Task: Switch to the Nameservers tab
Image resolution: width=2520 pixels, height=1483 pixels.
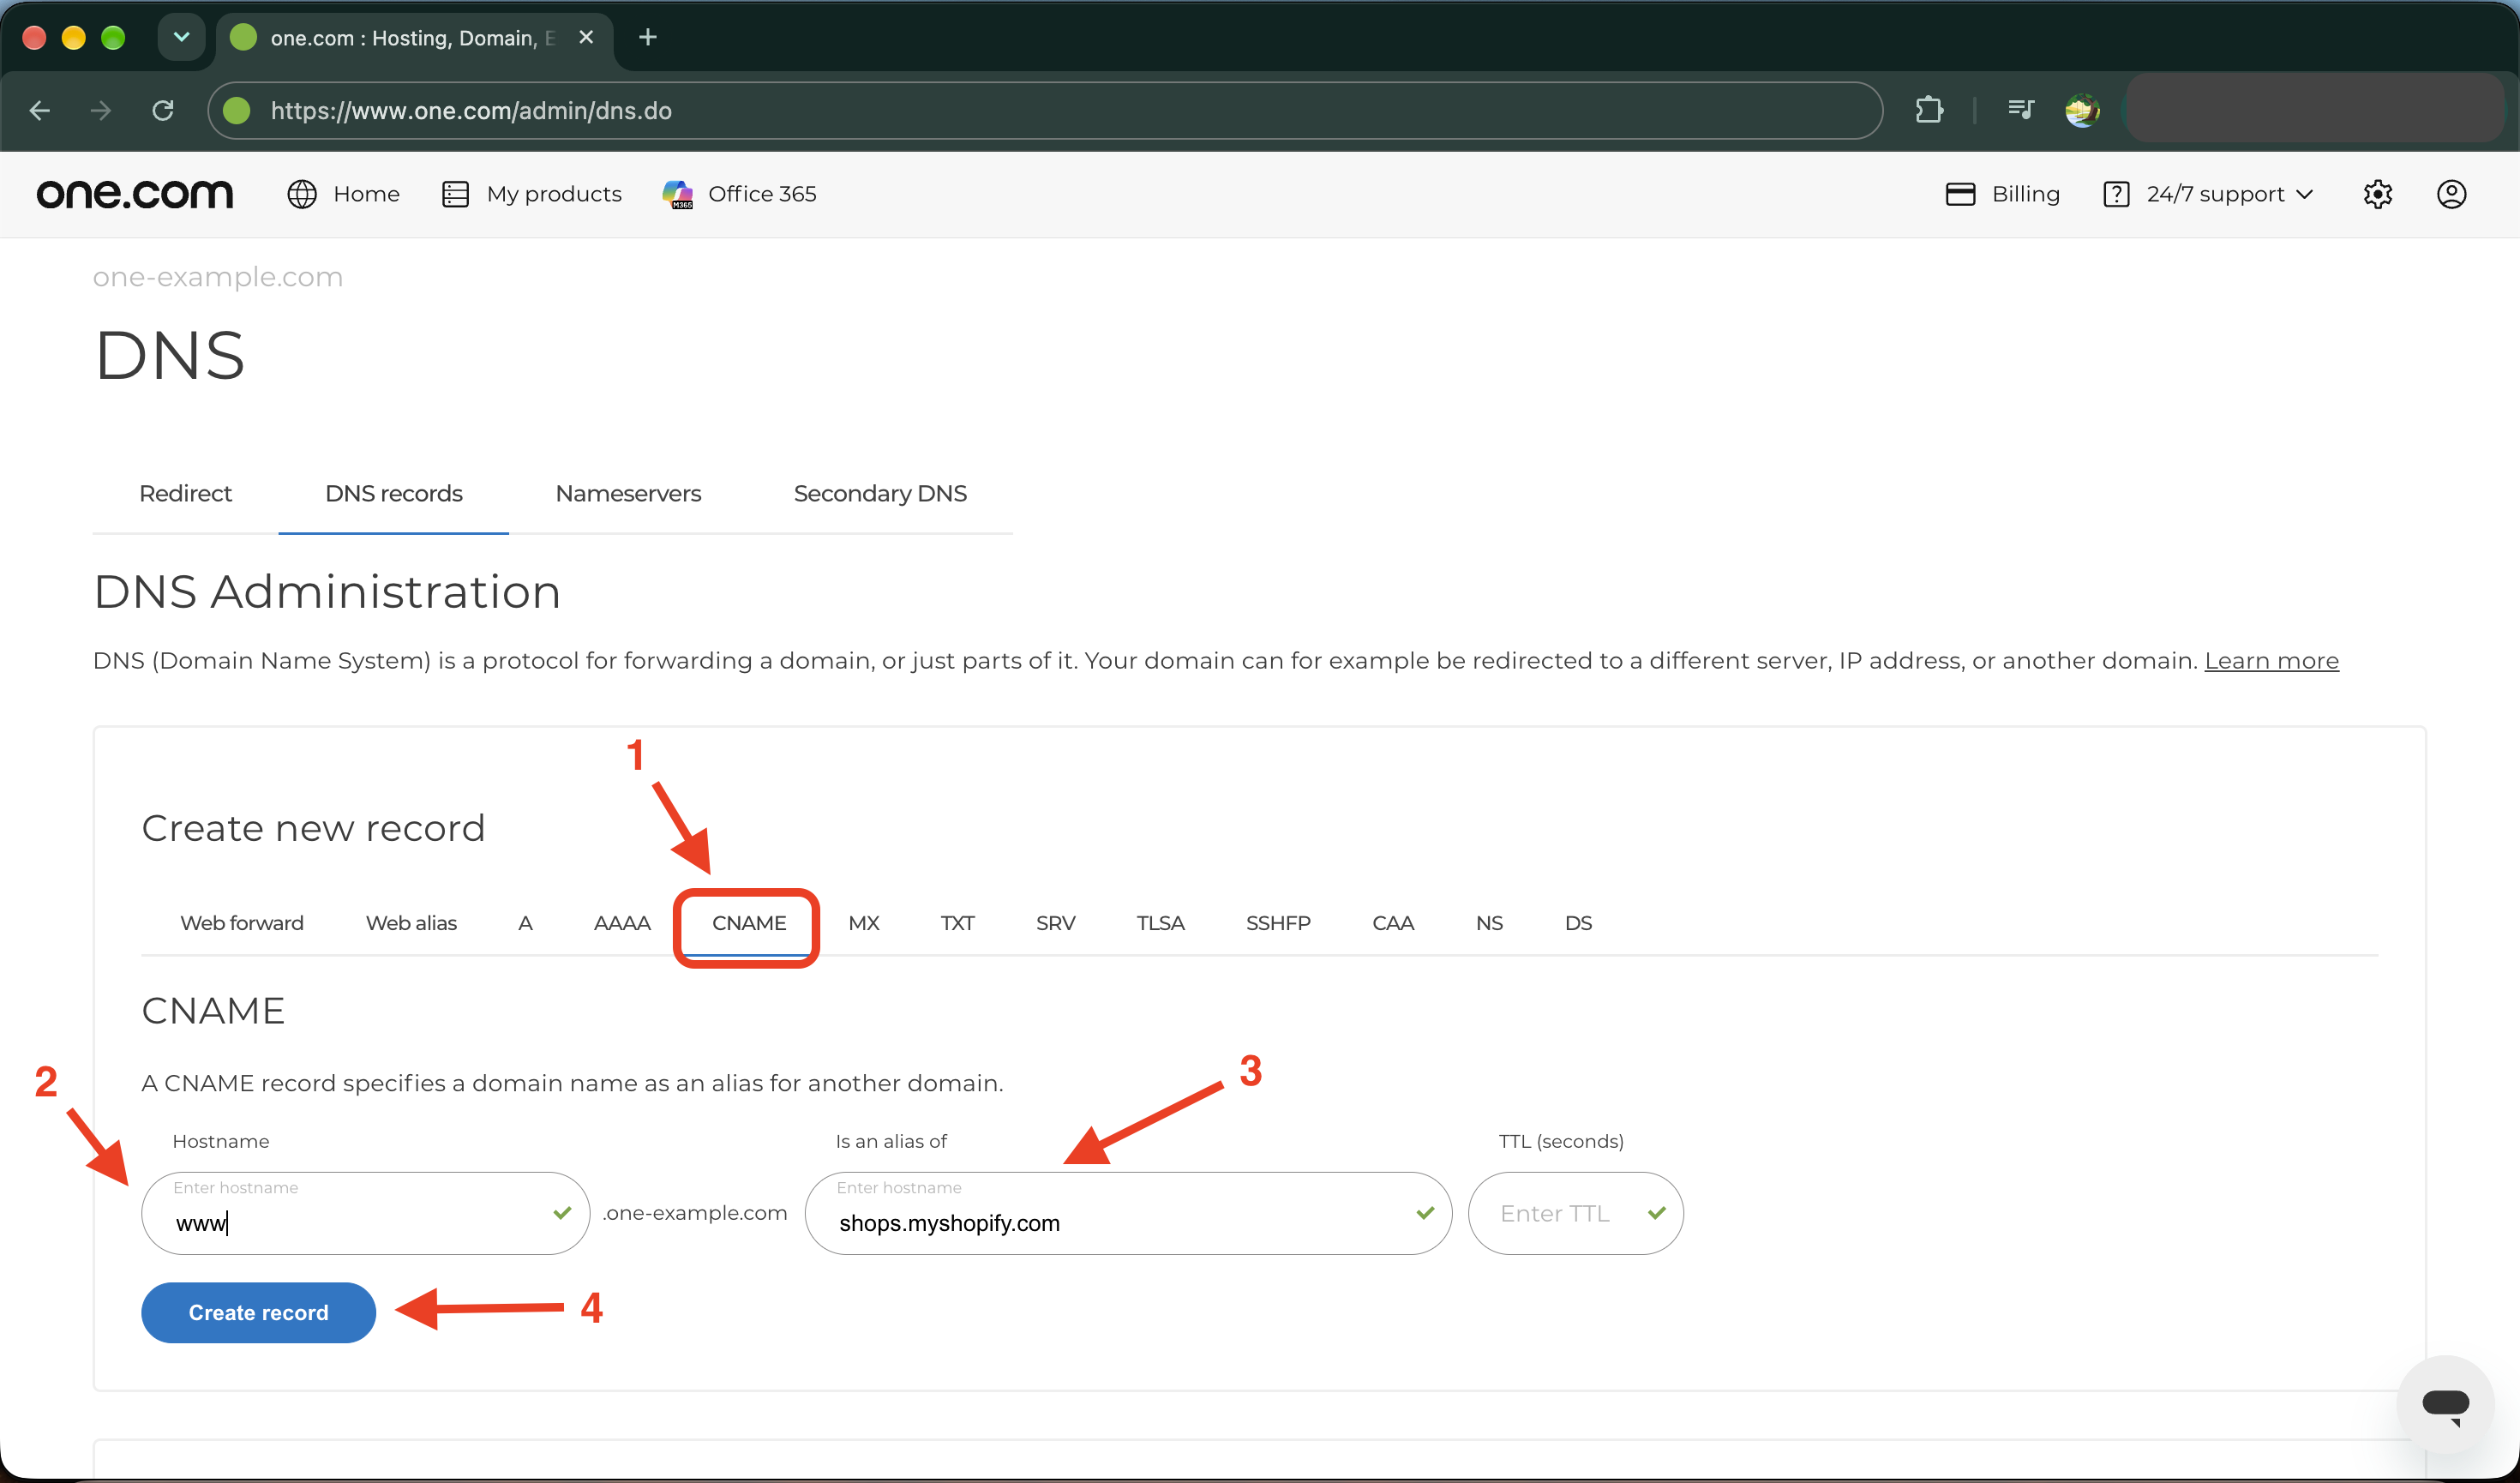Action: pyautogui.click(x=628, y=494)
